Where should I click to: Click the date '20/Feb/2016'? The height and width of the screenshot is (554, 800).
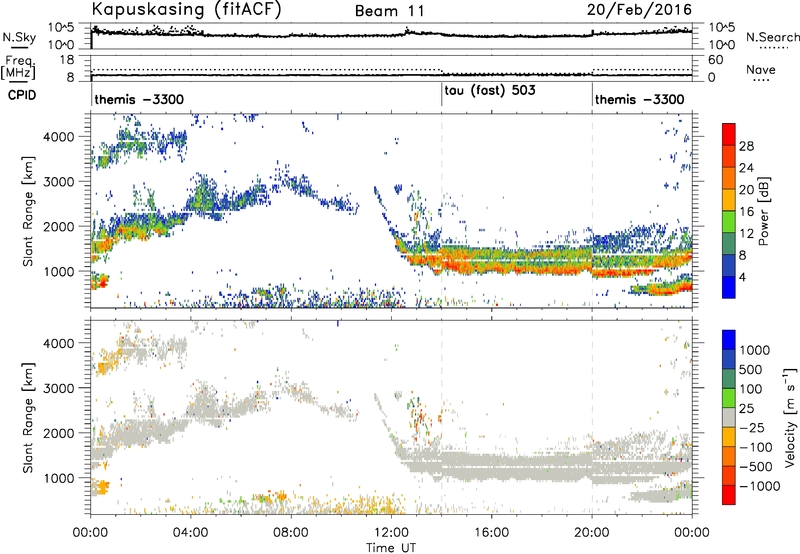pos(639,10)
